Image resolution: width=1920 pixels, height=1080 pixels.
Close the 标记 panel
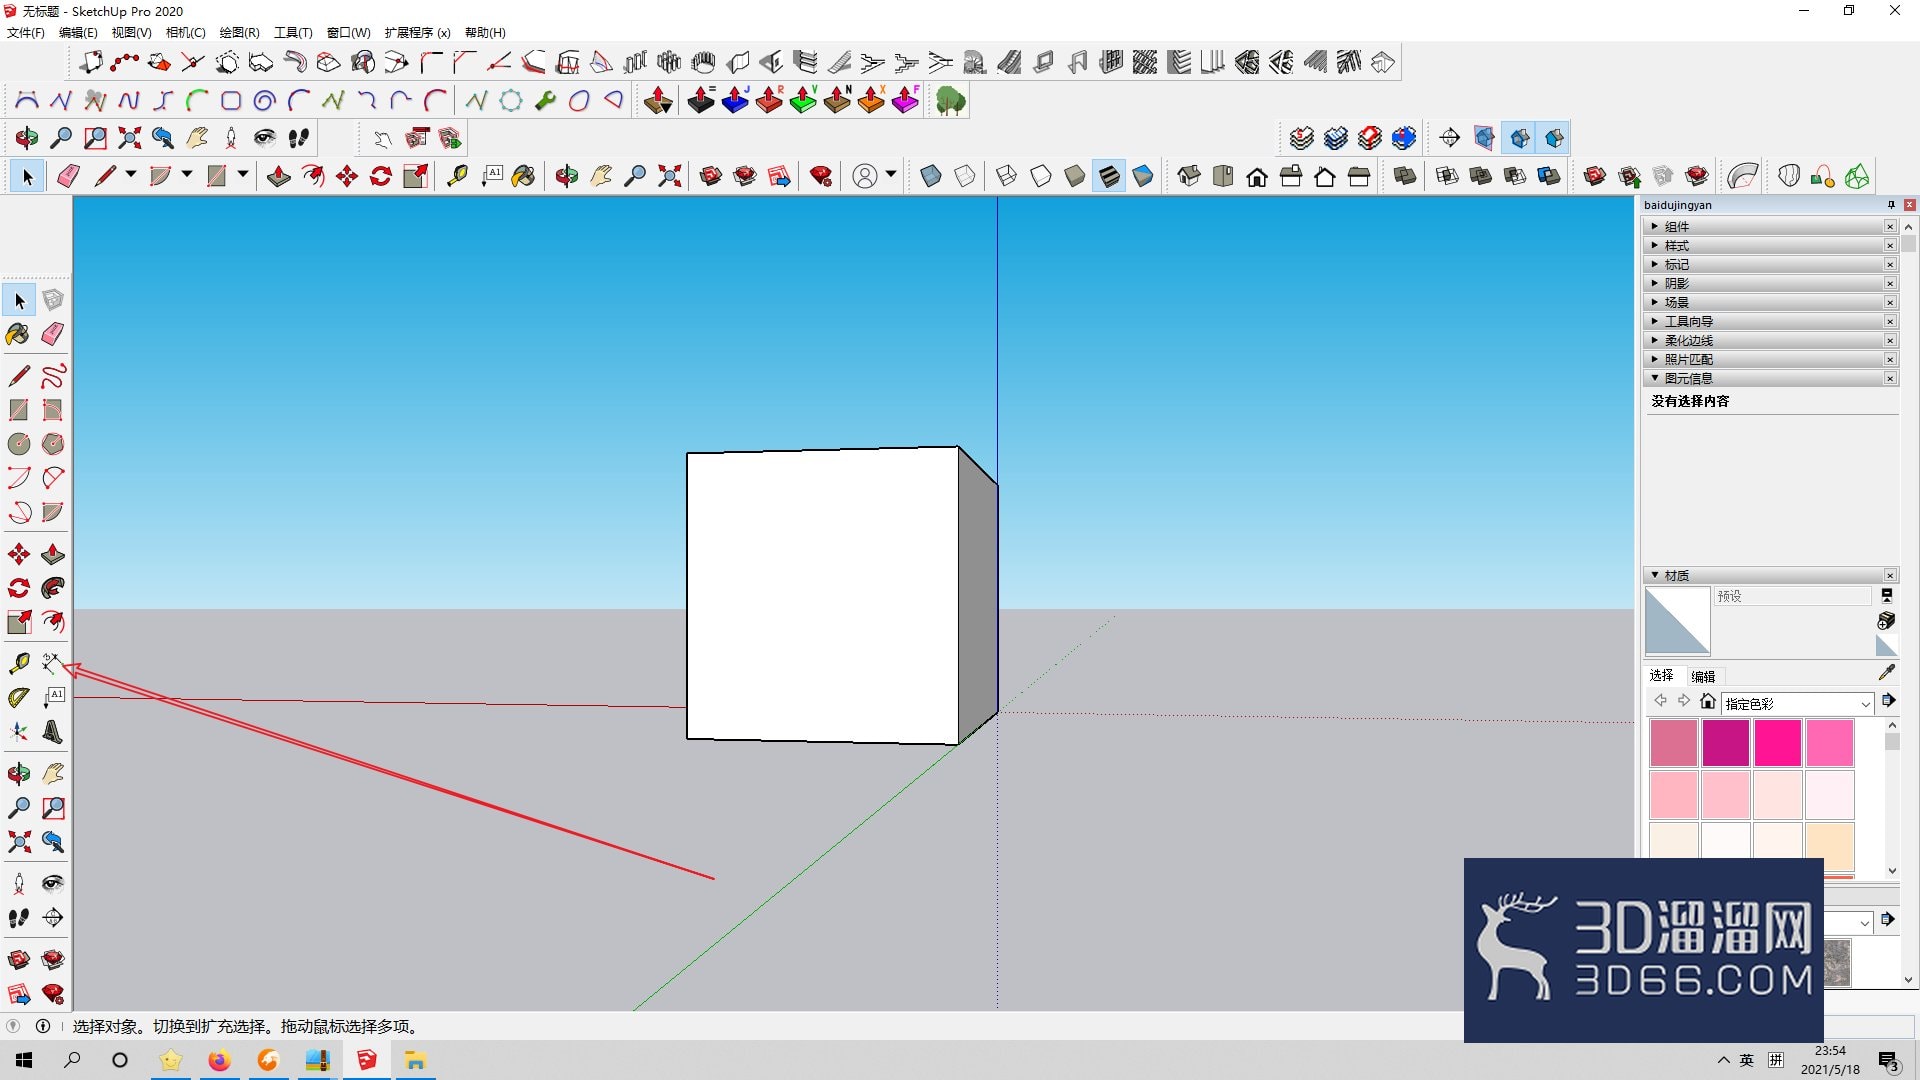[x=1890, y=265]
